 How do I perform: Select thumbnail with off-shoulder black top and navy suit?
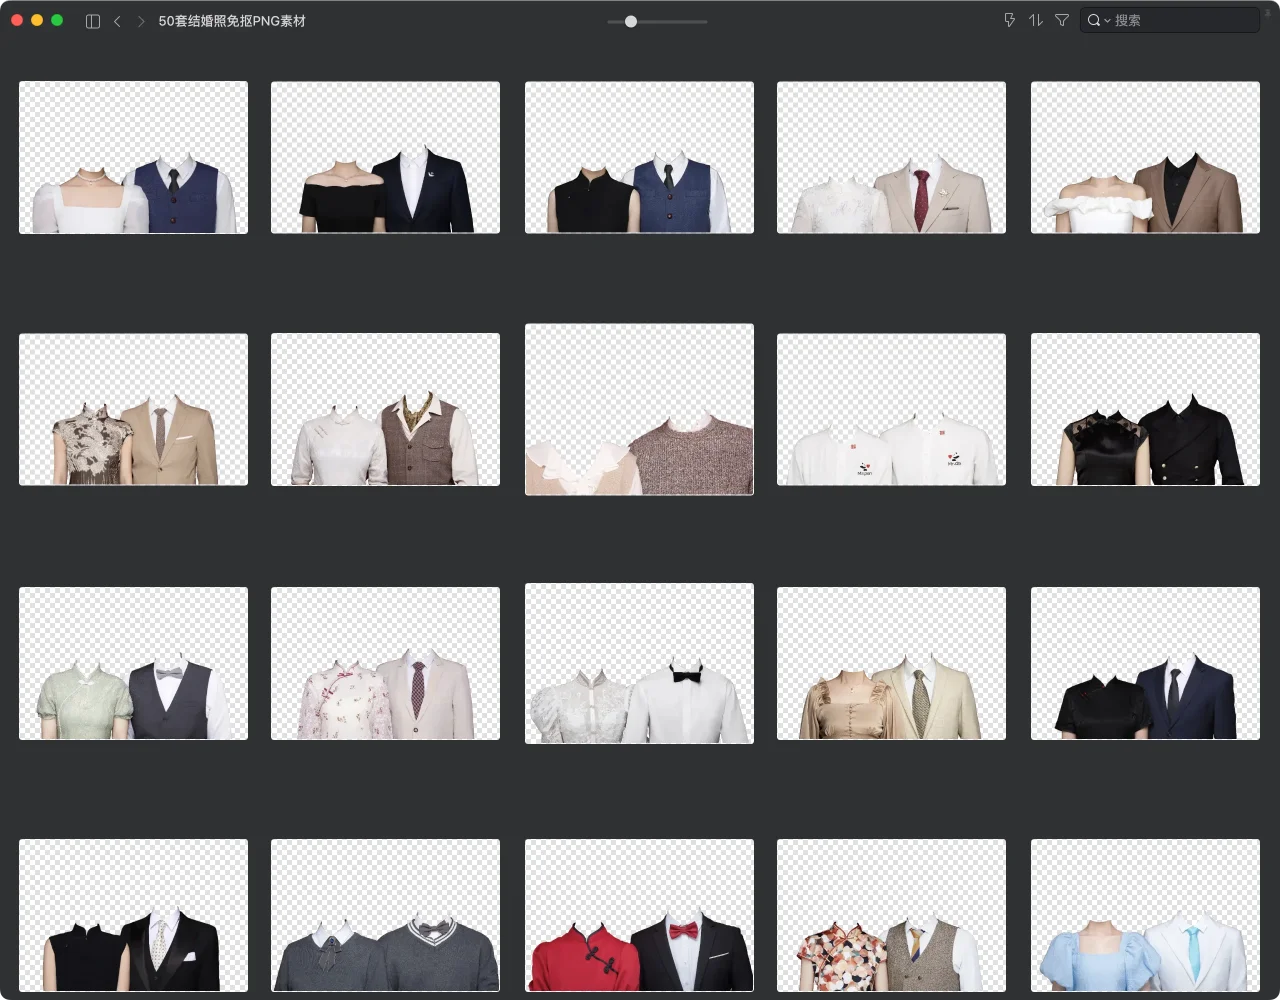[385, 157]
